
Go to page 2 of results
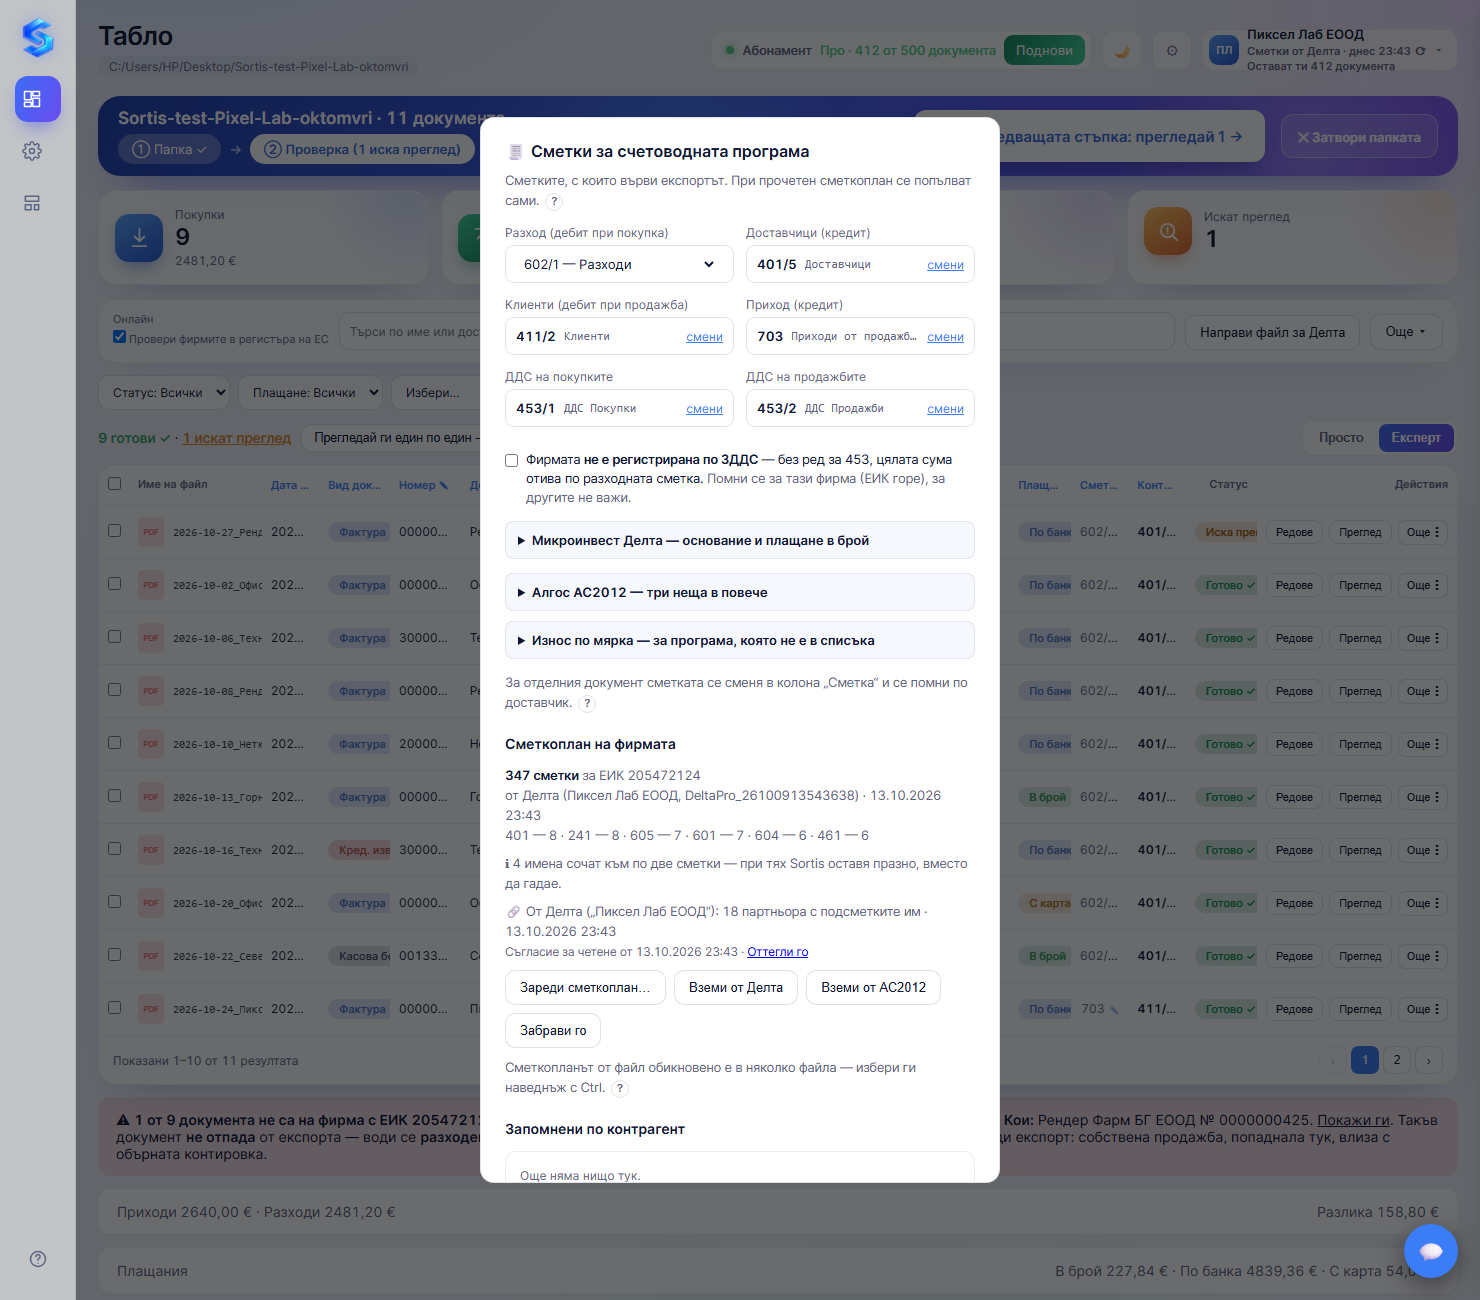coord(1397,1060)
